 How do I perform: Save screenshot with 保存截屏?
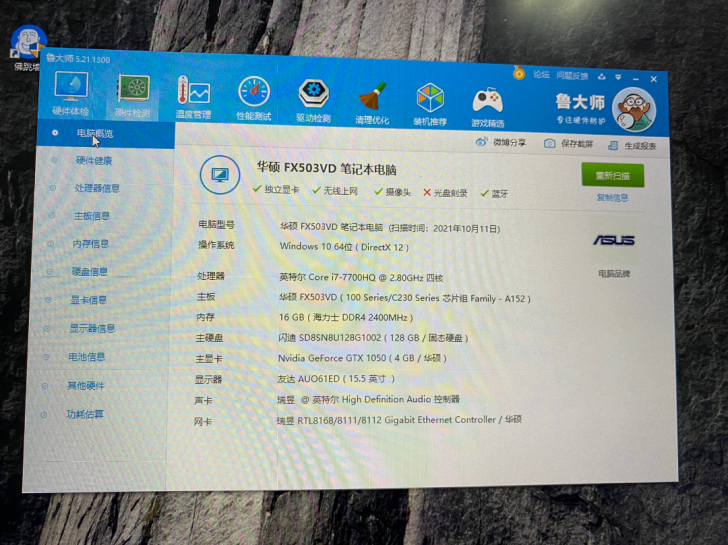pos(568,143)
